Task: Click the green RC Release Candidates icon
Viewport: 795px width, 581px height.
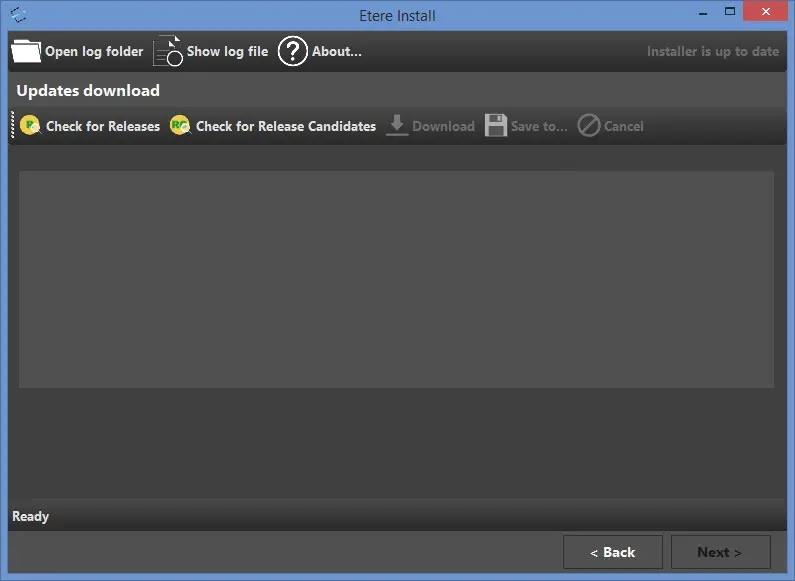Action: tap(180, 126)
